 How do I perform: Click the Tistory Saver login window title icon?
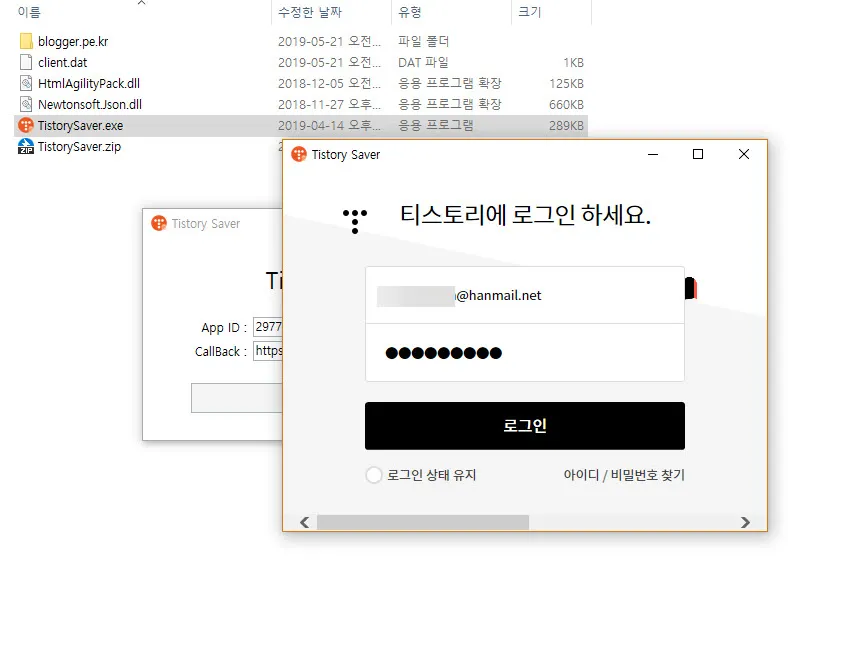(299, 154)
